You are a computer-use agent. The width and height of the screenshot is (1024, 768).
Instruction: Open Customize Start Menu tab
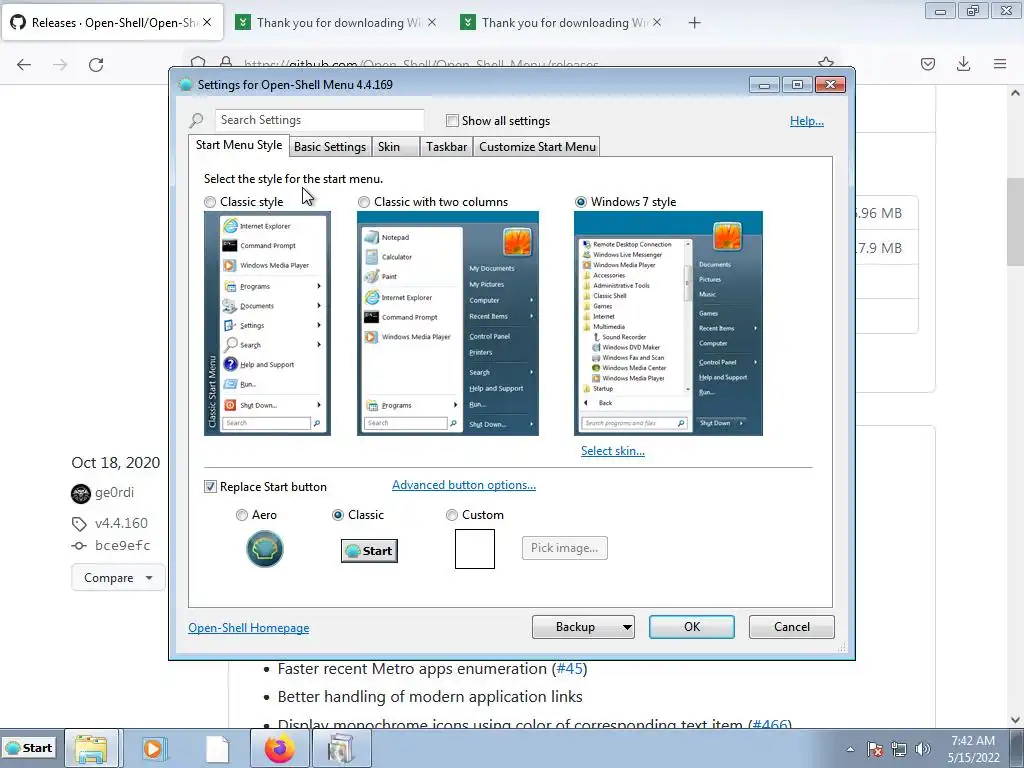[x=537, y=147]
